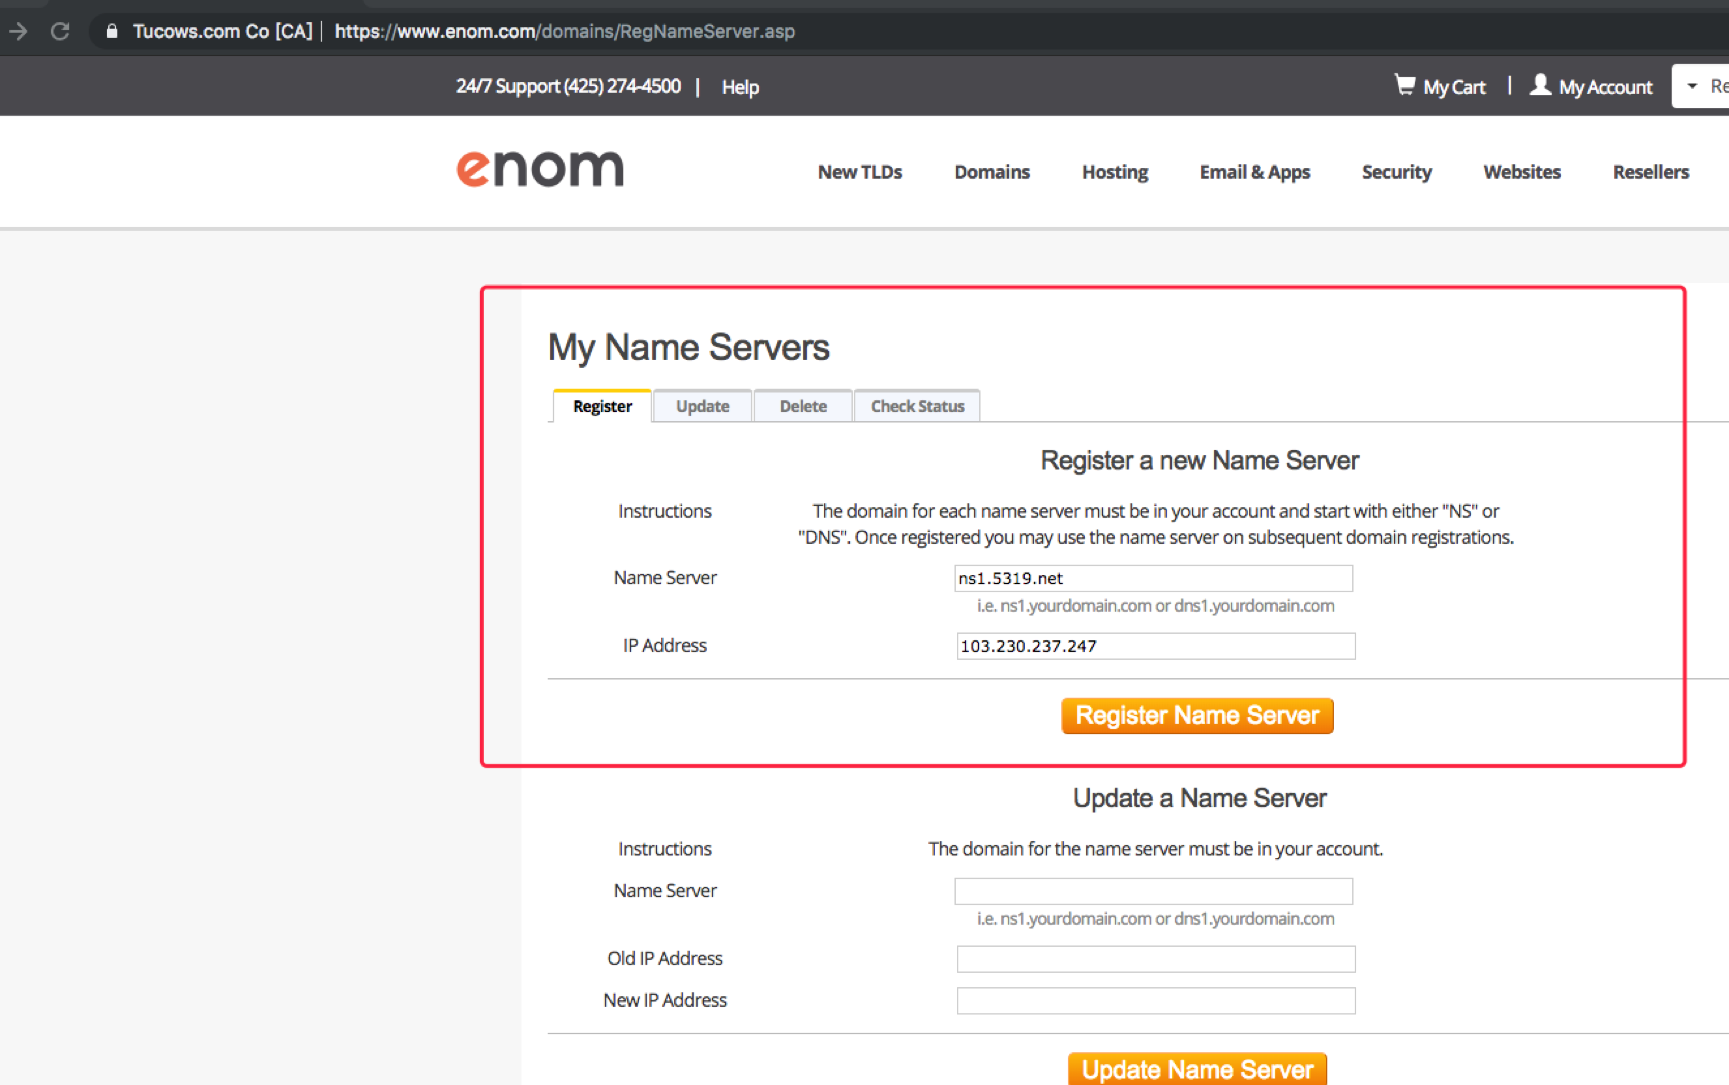
Task: Open the Email & Apps menu
Action: tap(1254, 172)
